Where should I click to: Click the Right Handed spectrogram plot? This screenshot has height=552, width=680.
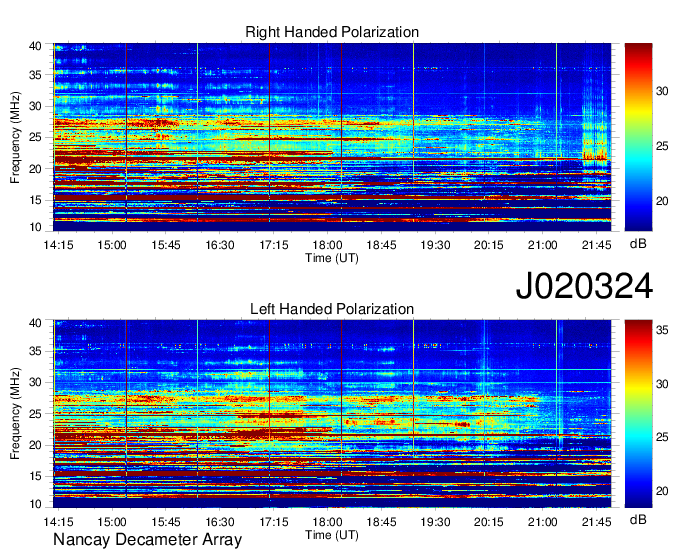coord(332,137)
